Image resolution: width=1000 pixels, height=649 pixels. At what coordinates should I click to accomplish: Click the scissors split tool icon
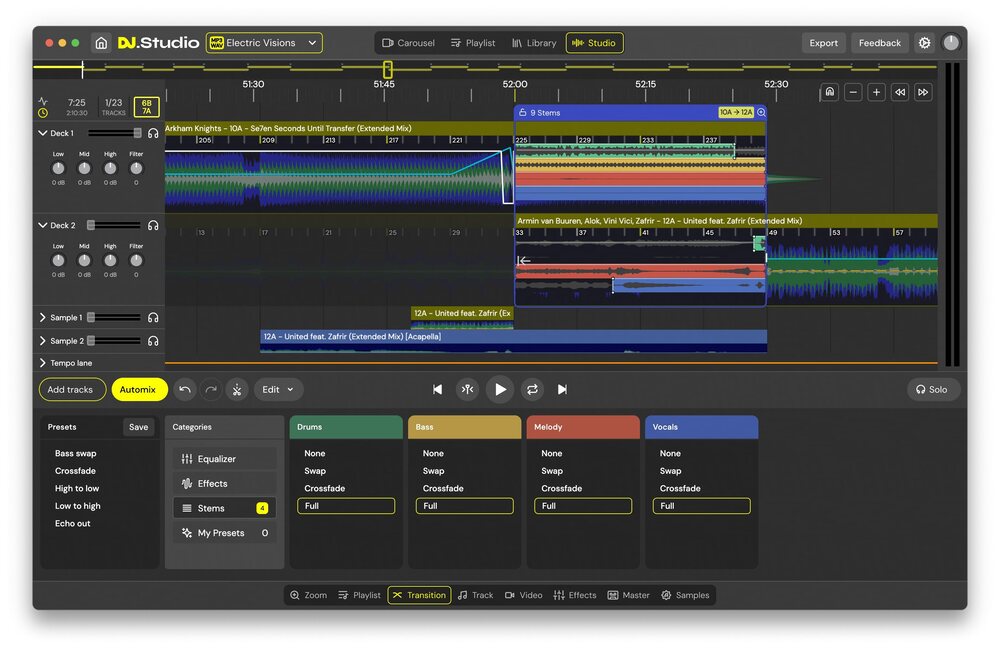click(x=236, y=390)
